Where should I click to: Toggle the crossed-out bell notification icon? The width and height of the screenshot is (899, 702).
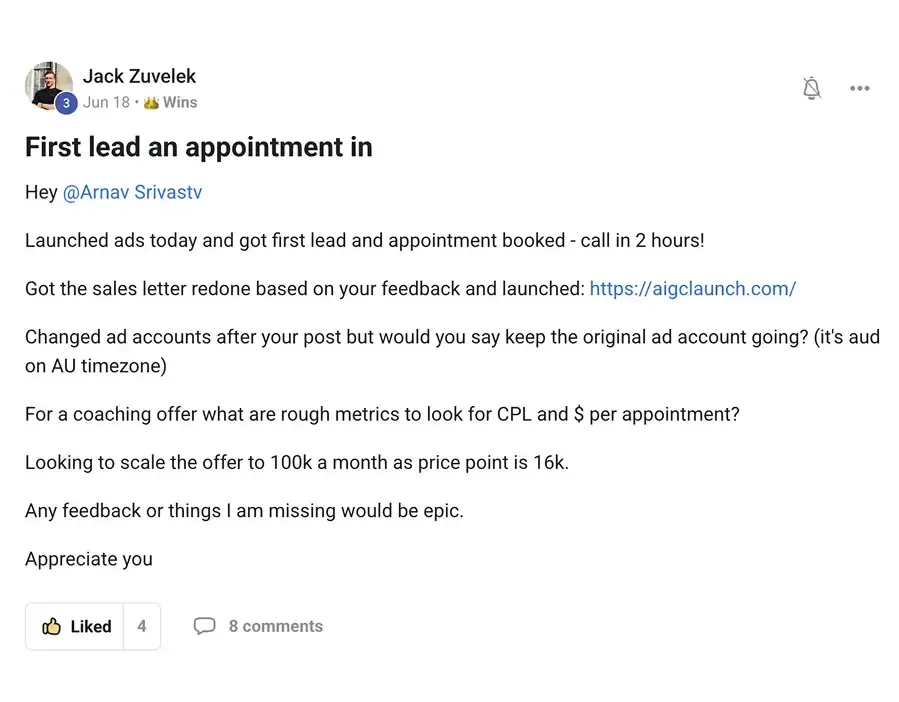[812, 89]
